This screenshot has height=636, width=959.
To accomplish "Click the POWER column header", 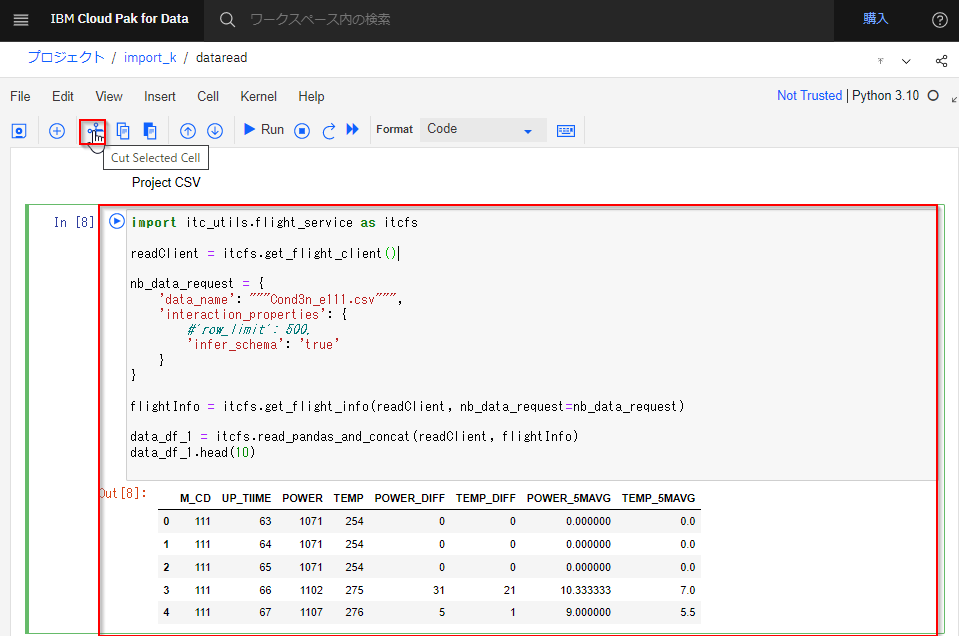I will (x=302, y=498).
